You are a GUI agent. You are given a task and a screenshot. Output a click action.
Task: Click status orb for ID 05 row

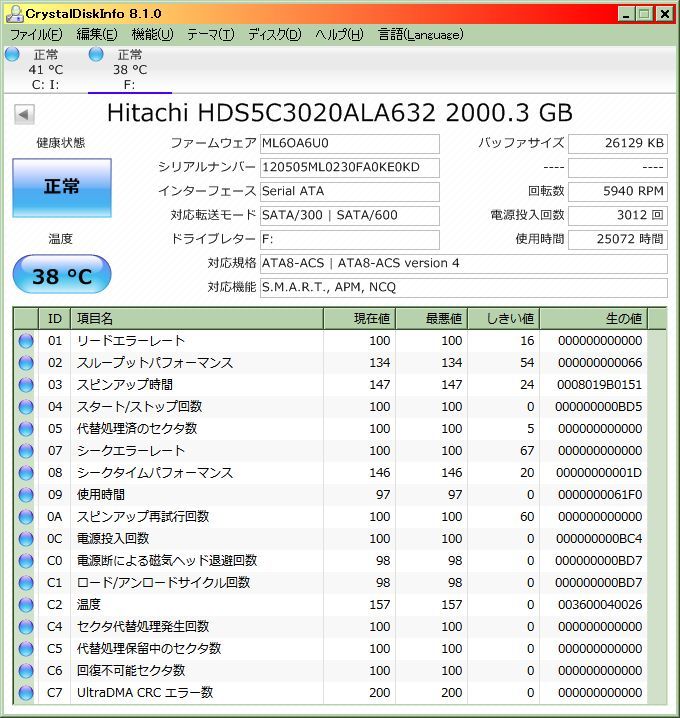pyautogui.click(x=26, y=429)
